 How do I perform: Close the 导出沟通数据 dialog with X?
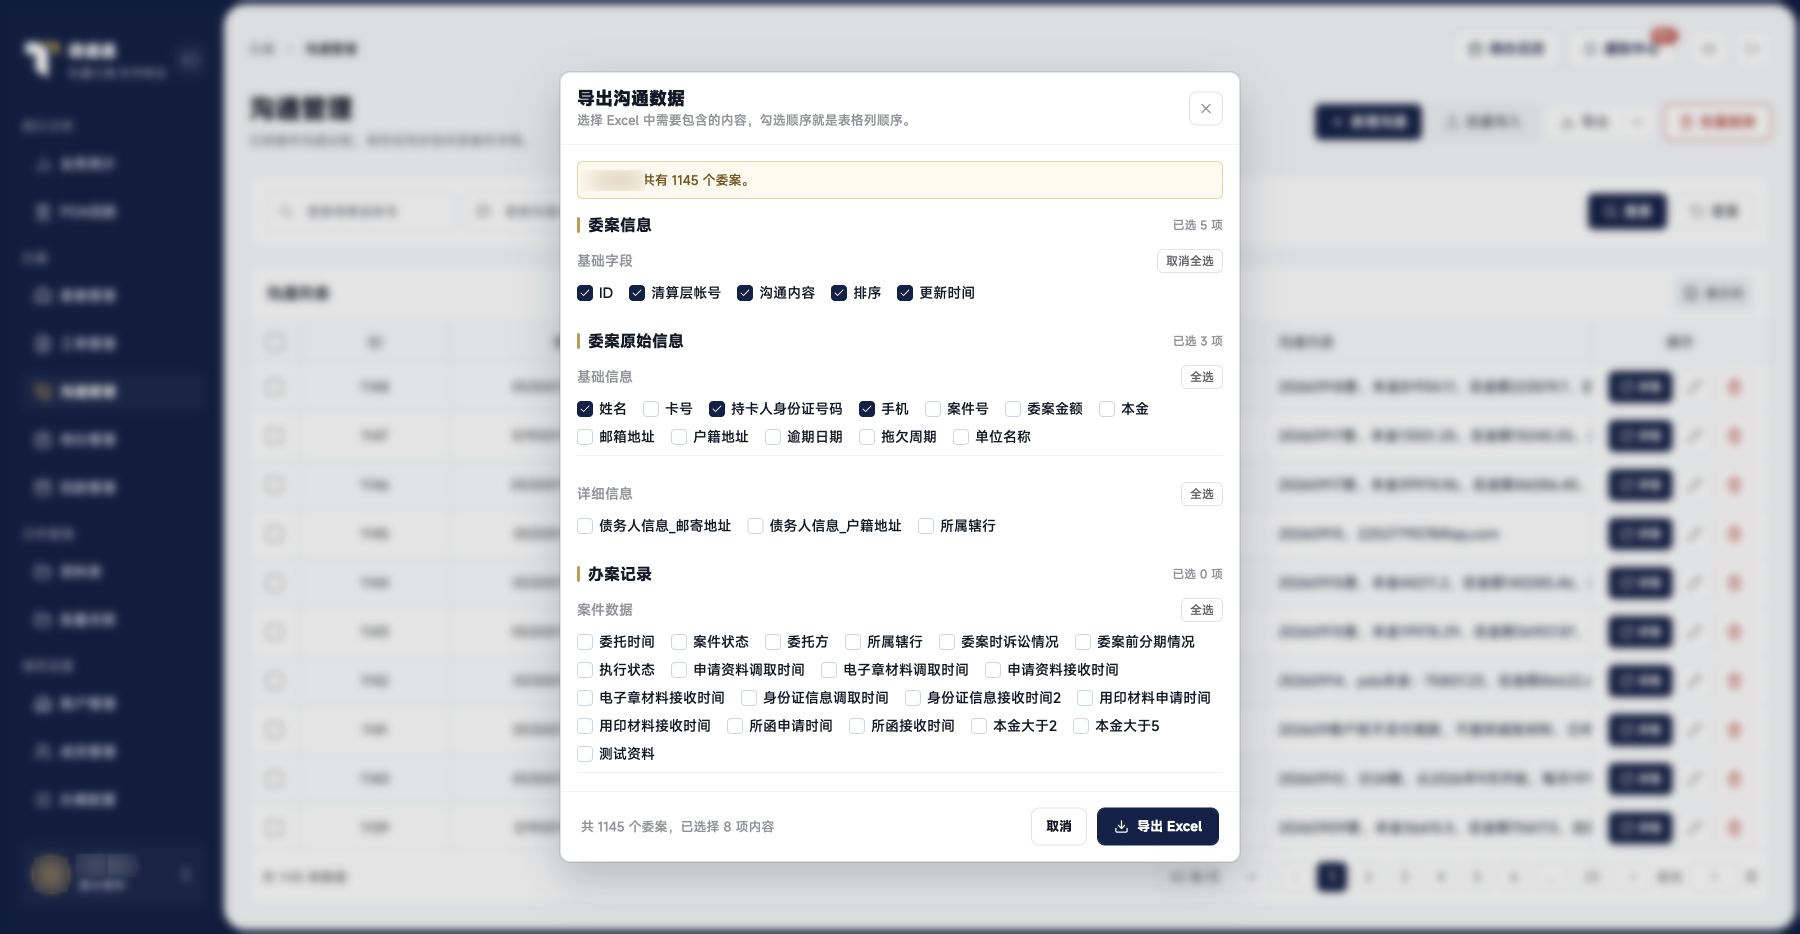[1205, 109]
